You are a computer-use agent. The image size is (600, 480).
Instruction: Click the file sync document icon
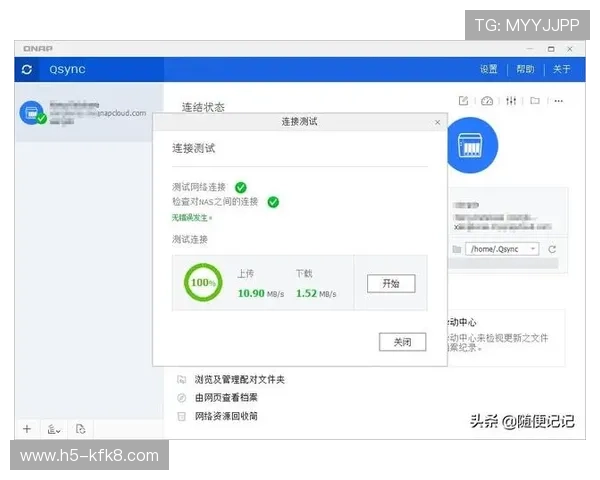[80, 429]
